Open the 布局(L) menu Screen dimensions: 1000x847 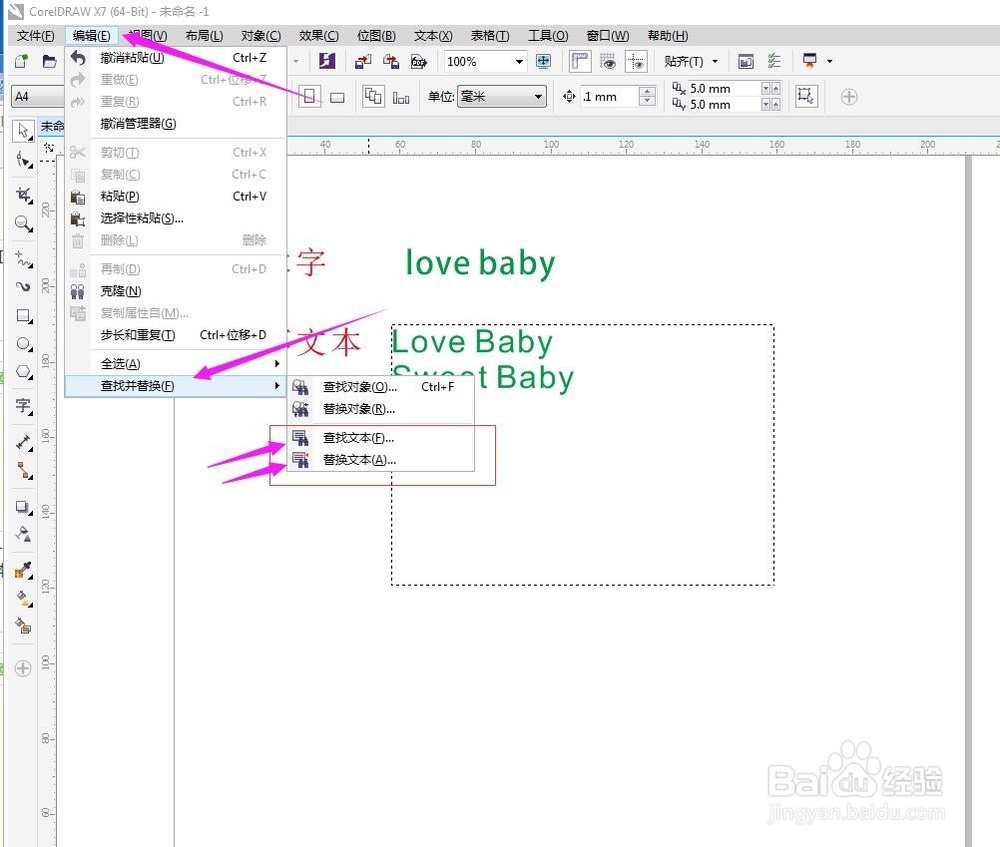(x=204, y=36)
